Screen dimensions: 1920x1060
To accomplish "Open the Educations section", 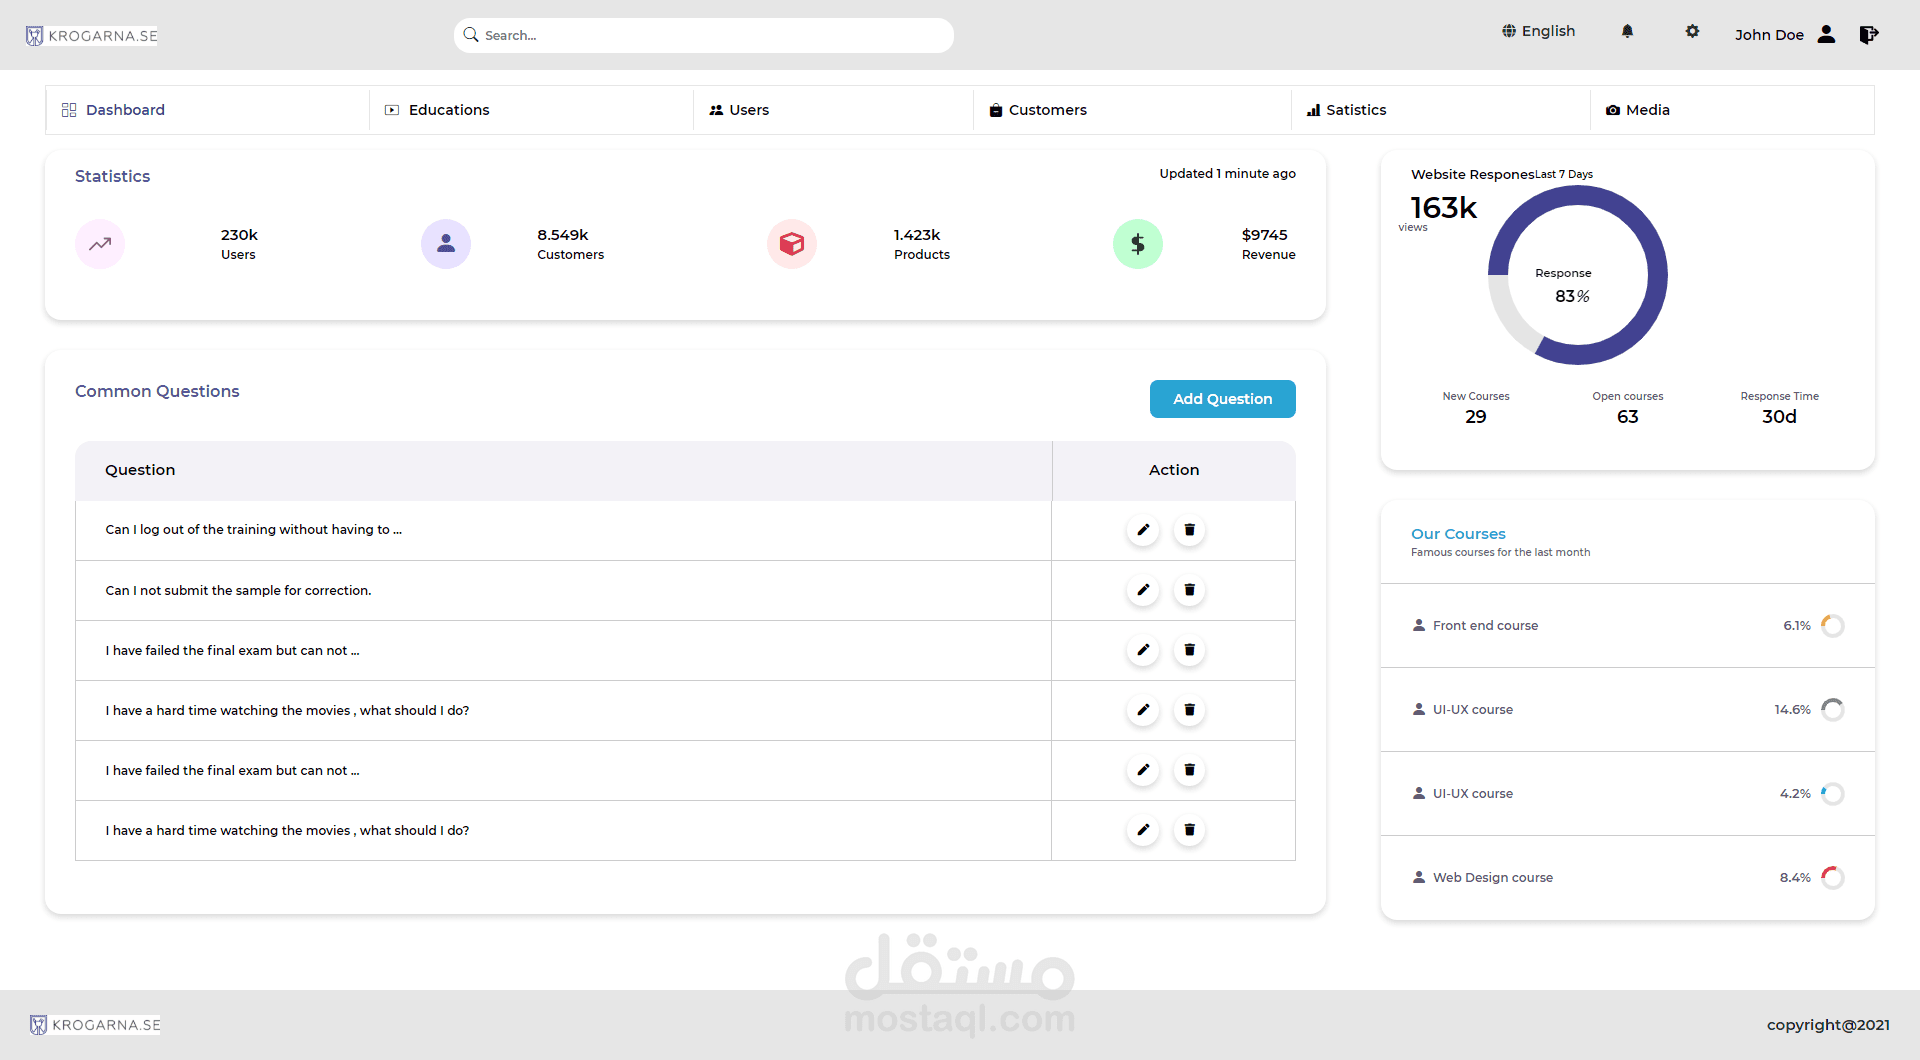I will [x=437, y=110].
